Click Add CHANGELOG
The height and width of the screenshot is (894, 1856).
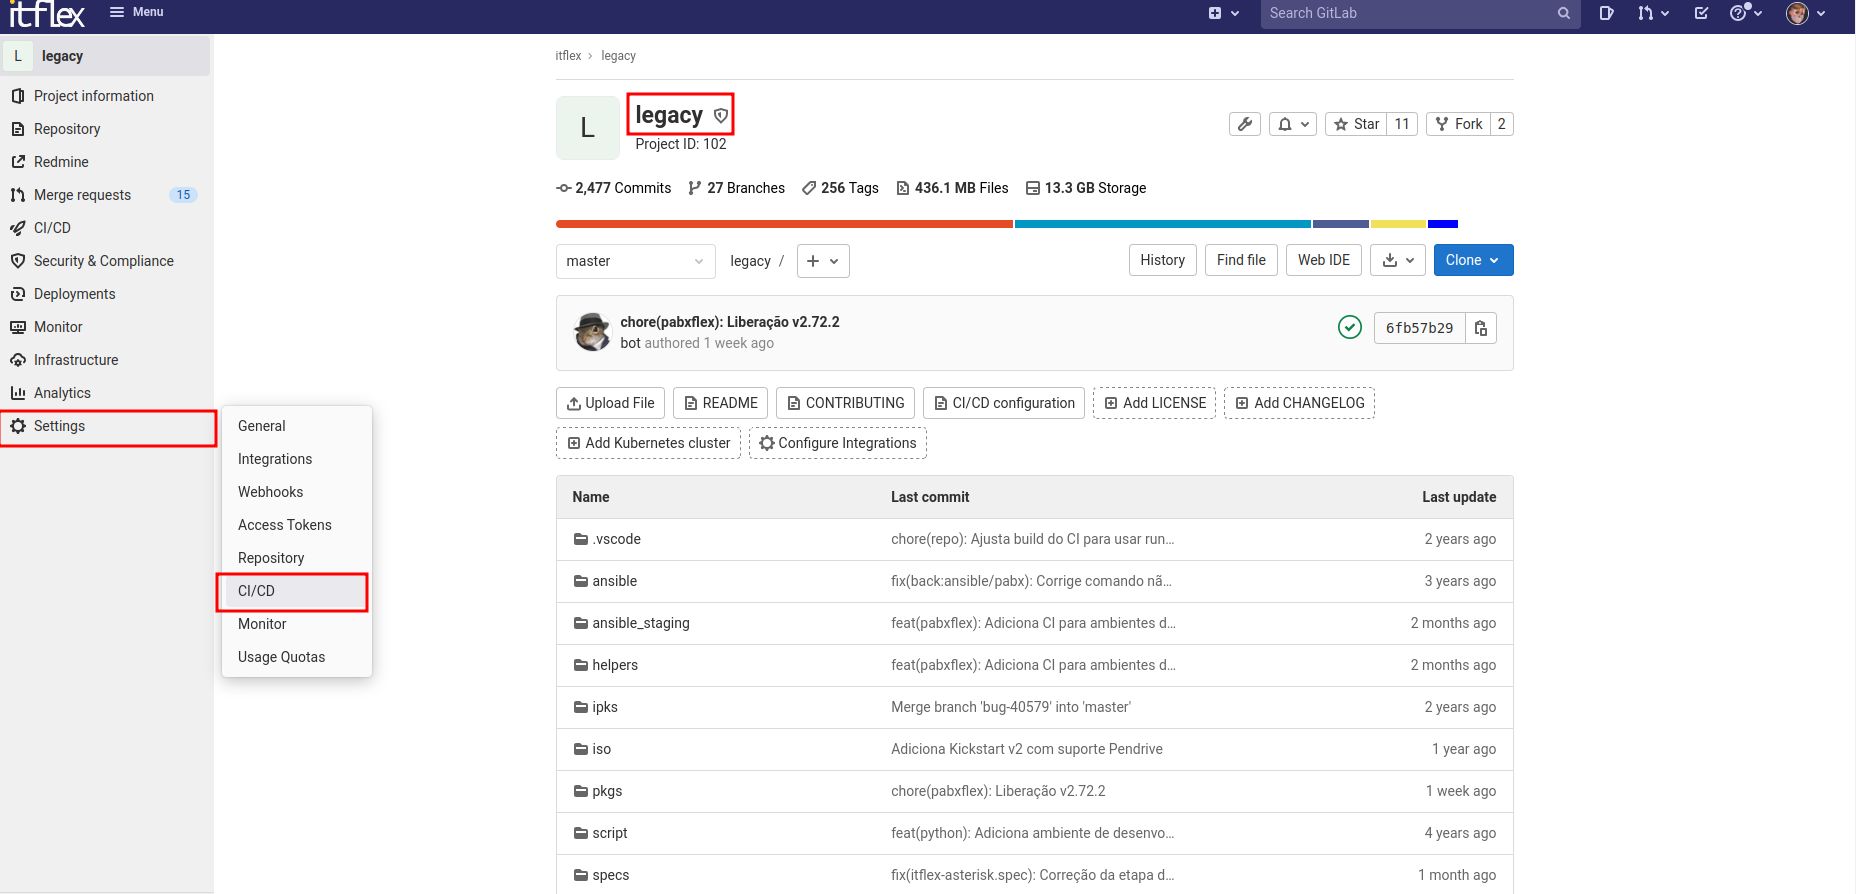(x=1300, y=403)
